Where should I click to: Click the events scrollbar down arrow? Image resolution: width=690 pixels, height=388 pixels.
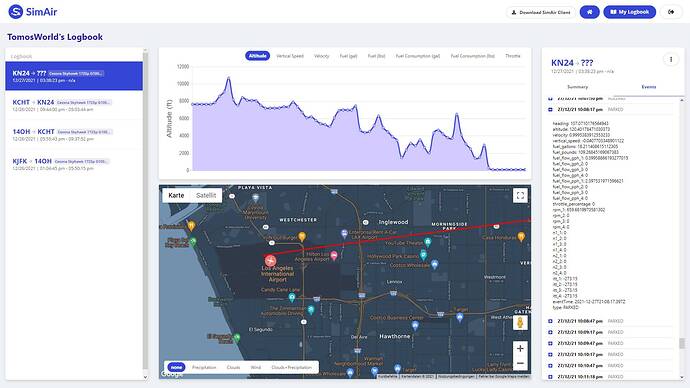[682, 377]
